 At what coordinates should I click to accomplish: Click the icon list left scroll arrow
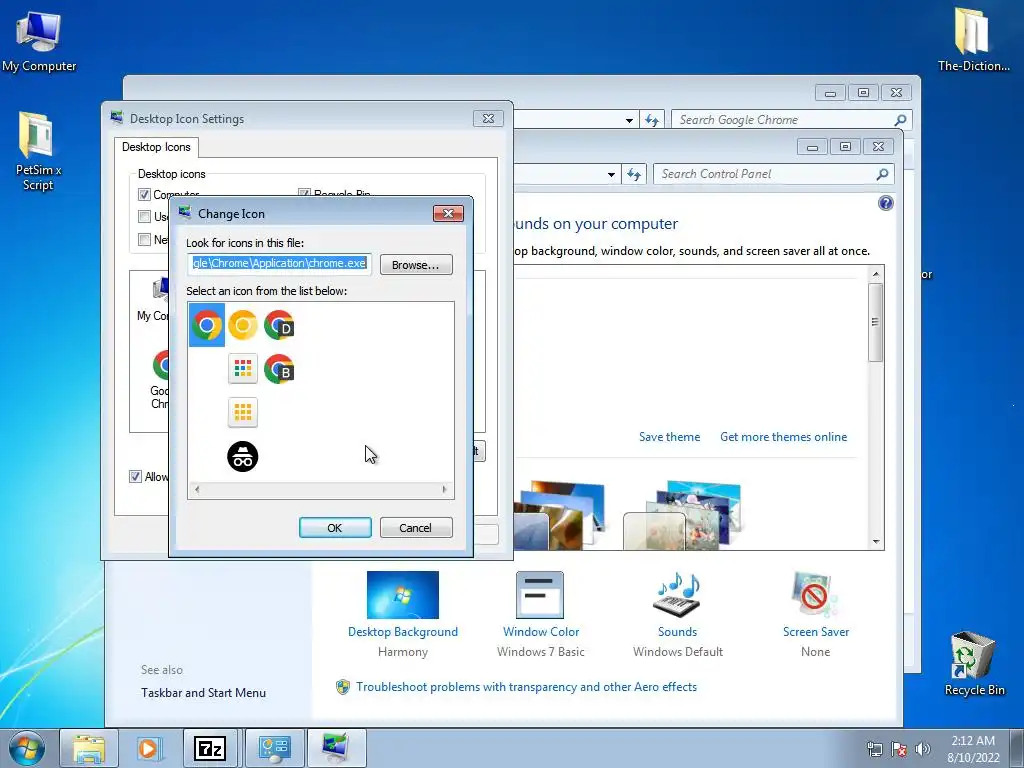197,489
